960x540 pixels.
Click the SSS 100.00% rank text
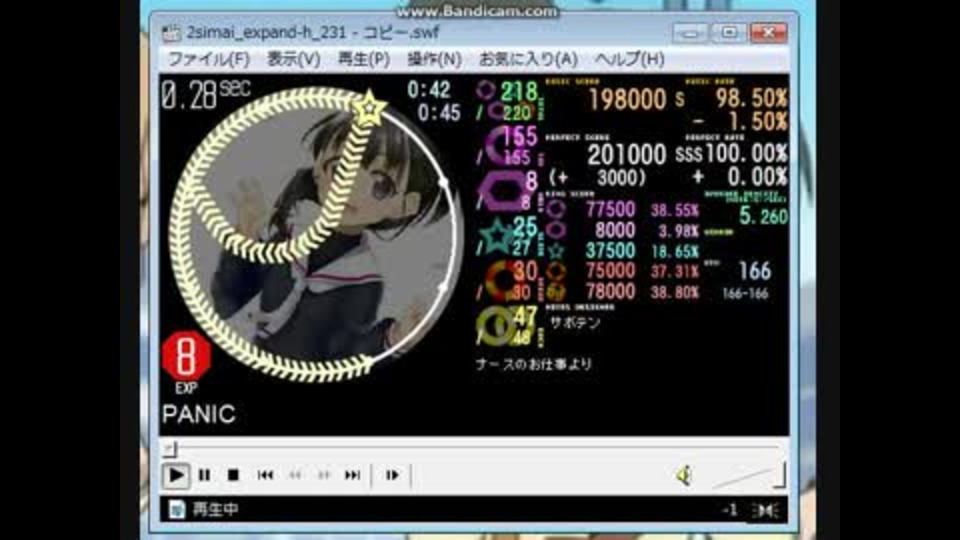tap(732, 154)
